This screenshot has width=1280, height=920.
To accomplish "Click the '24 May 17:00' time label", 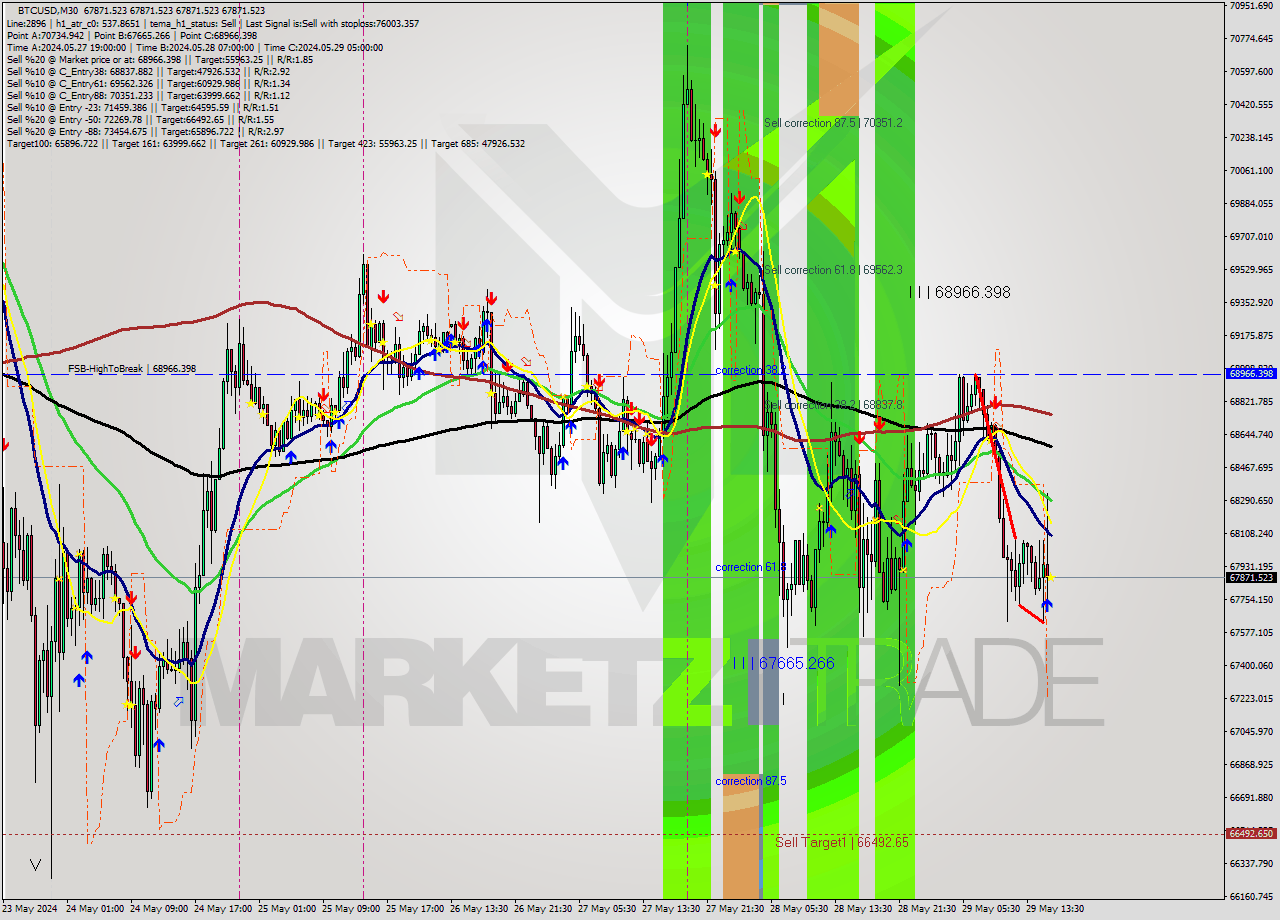I will coord(223,909).
